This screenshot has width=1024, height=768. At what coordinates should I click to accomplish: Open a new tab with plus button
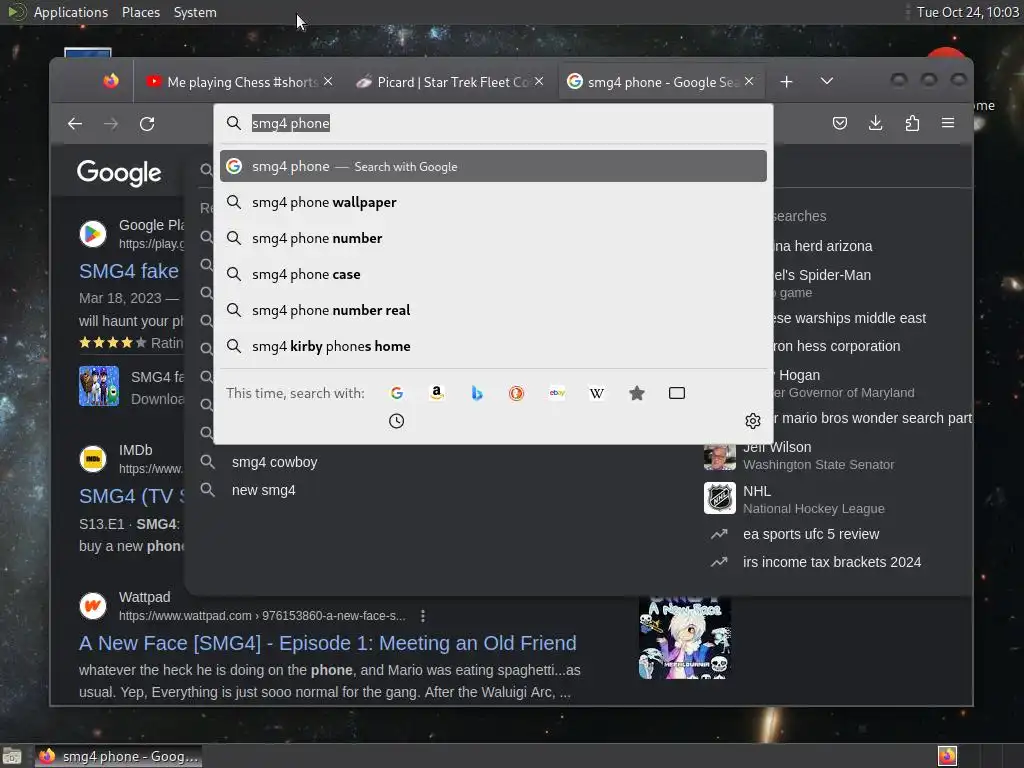pyautogui.click(x=787, y=82)
